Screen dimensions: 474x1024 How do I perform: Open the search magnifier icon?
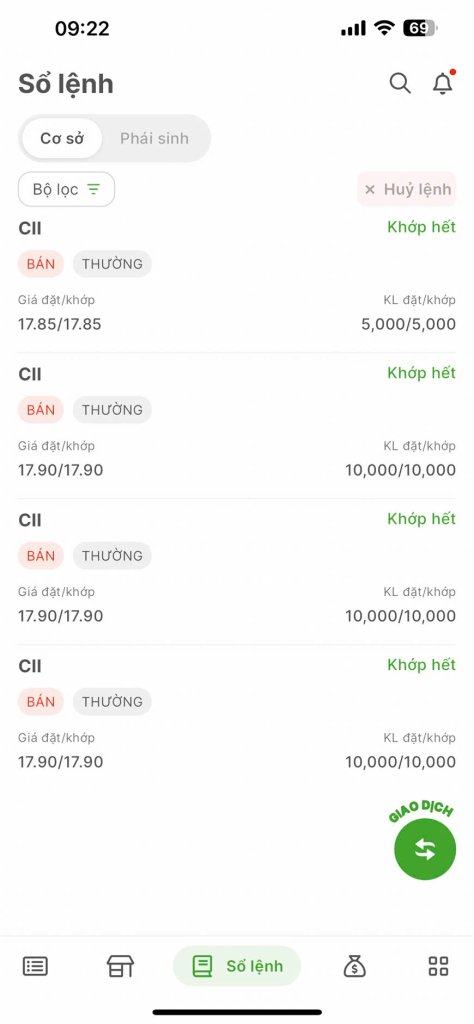click(x=400, y=84)
